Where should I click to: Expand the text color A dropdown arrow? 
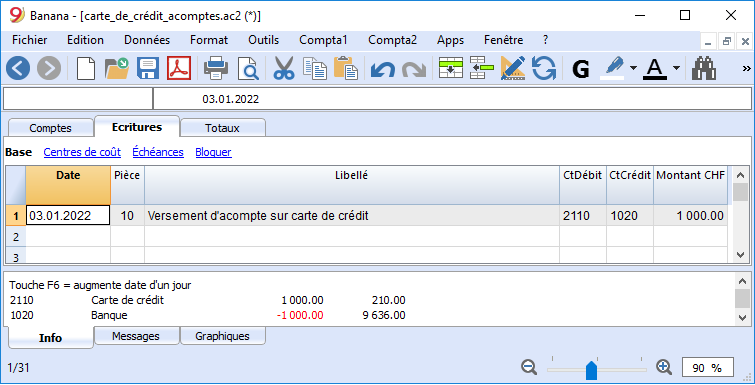click(x=676, y=68)
